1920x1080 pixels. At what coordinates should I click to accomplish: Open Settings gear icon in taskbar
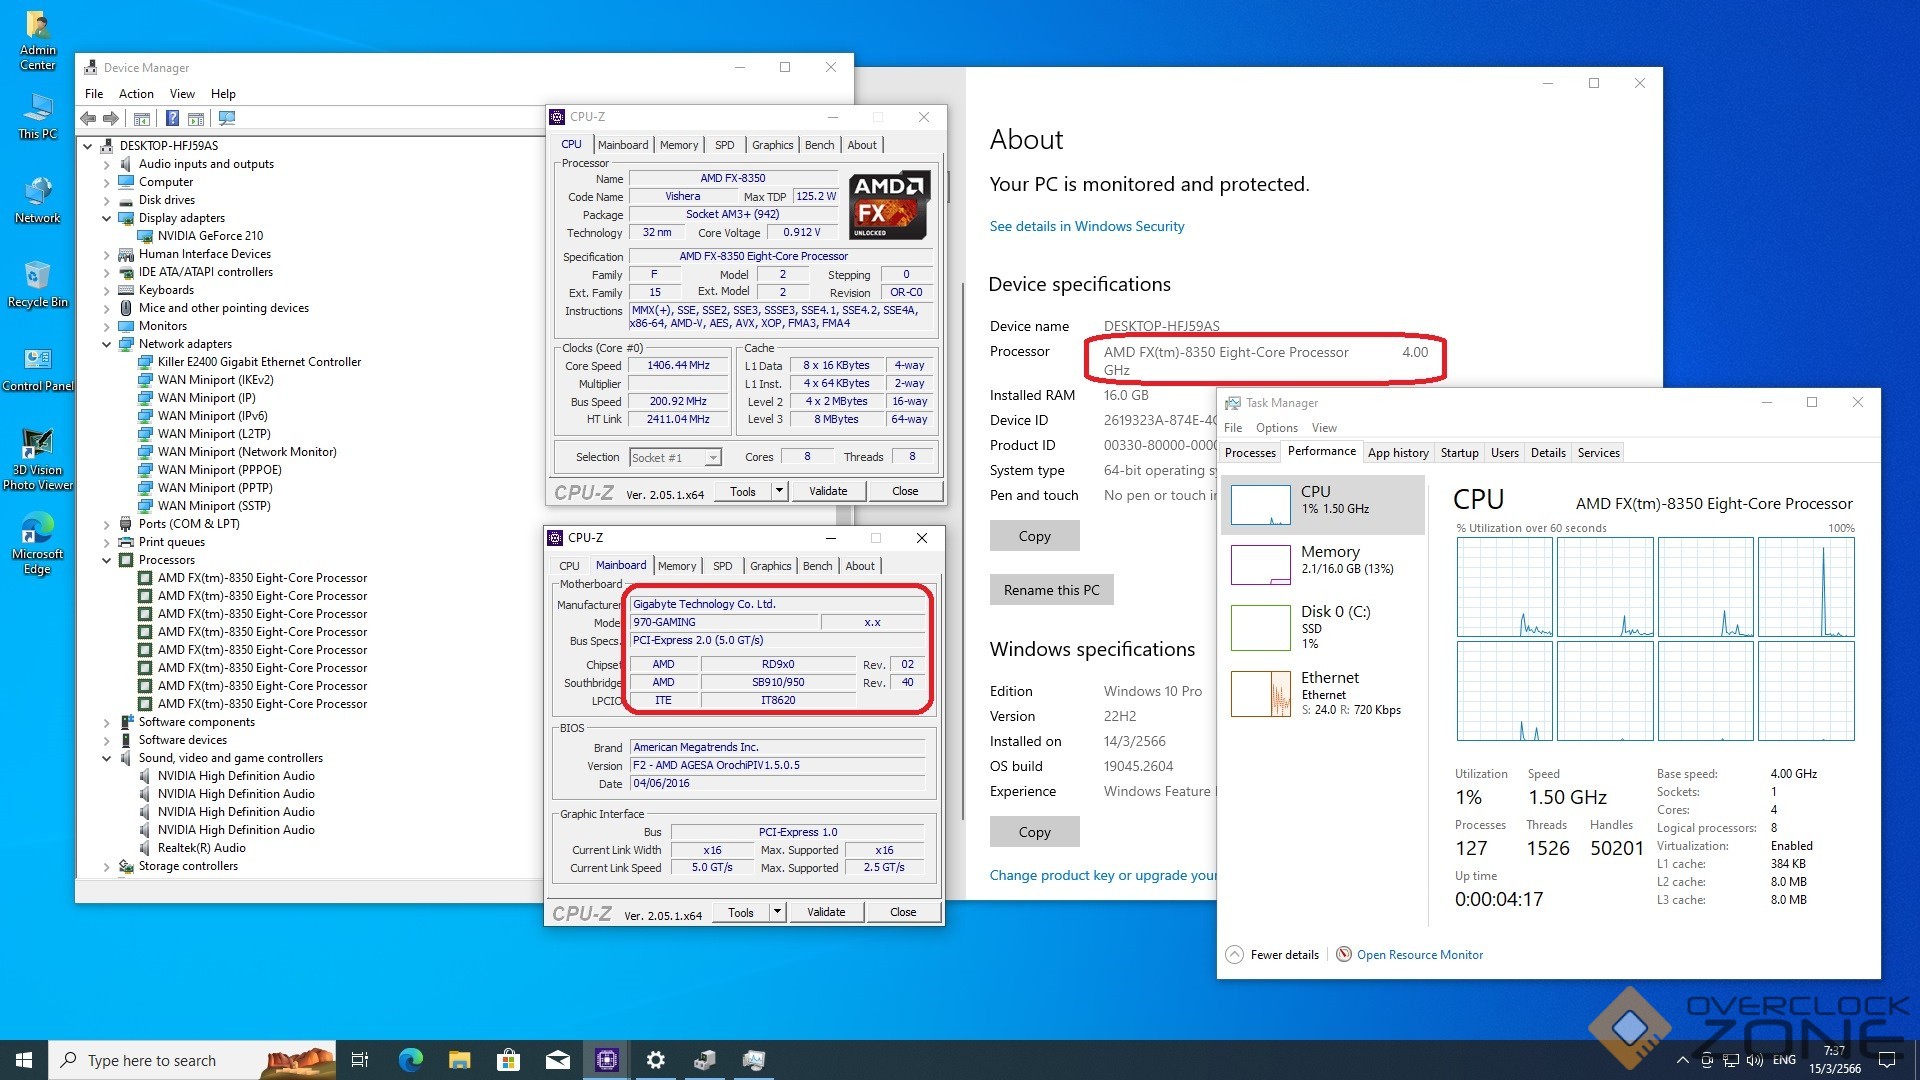[656, 1060]
